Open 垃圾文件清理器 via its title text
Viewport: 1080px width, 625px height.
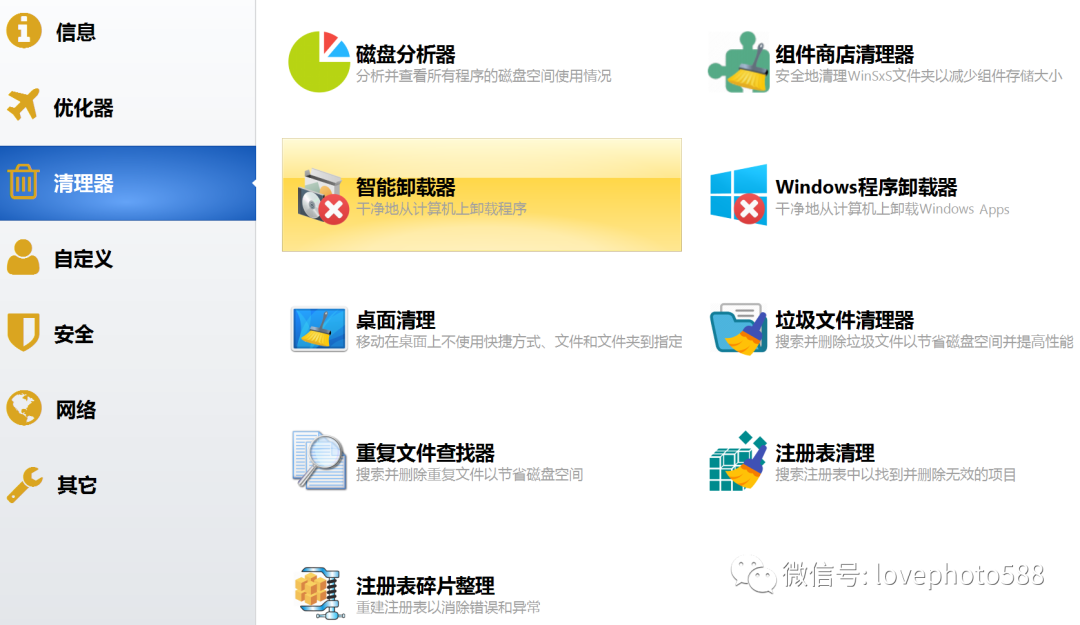(x=844, y=320)
